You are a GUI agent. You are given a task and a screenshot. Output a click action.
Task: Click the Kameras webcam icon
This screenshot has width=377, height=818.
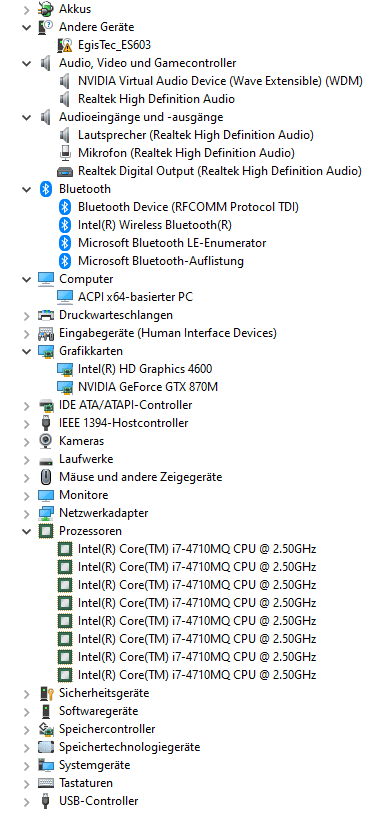[x=46, y=441]
